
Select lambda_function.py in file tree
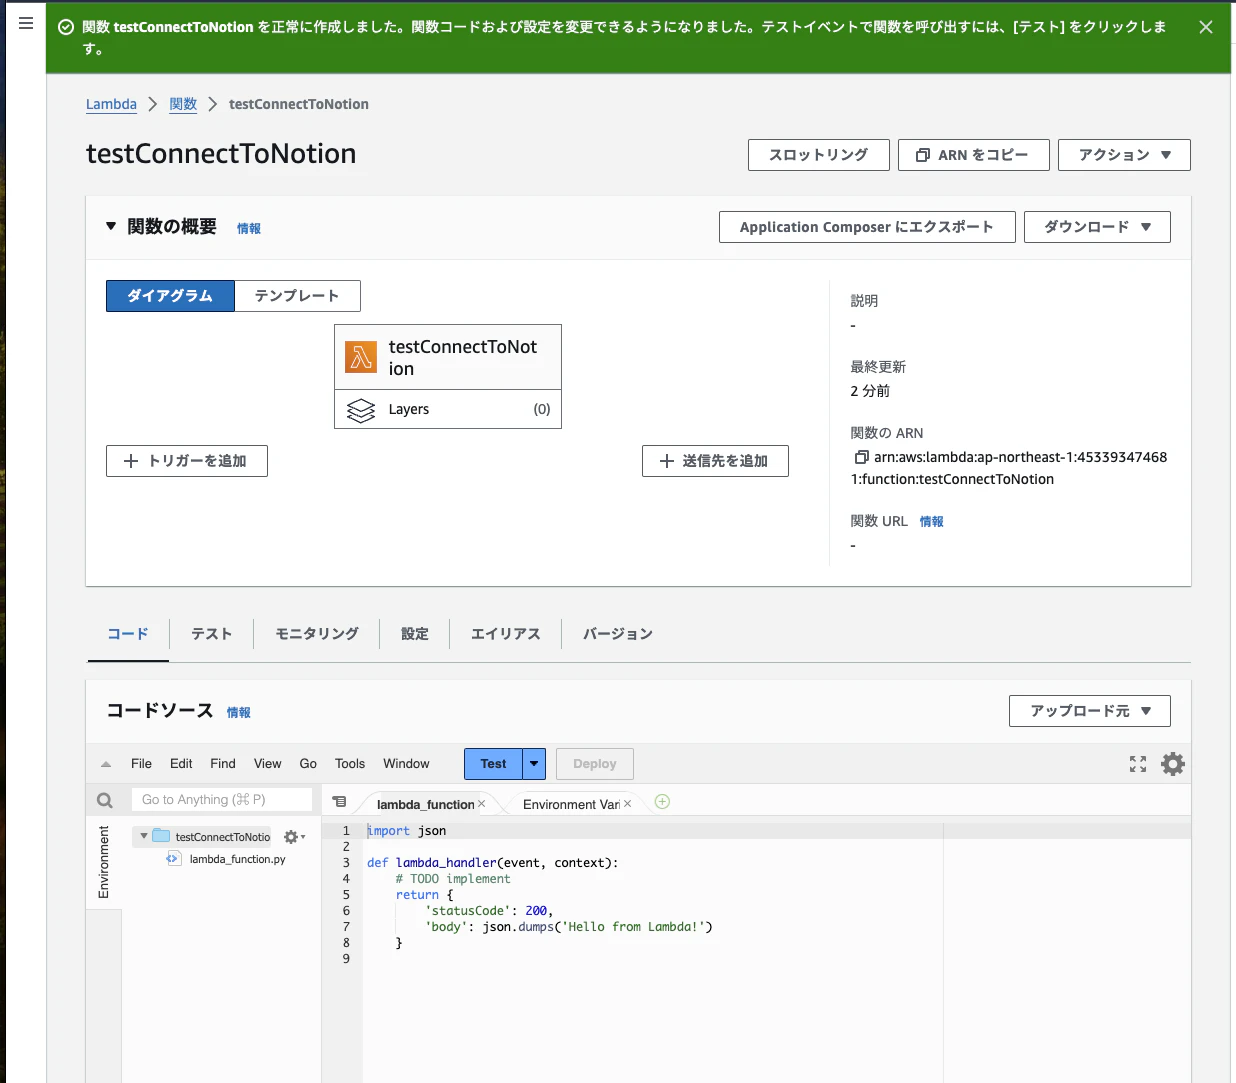coord(237,859)
